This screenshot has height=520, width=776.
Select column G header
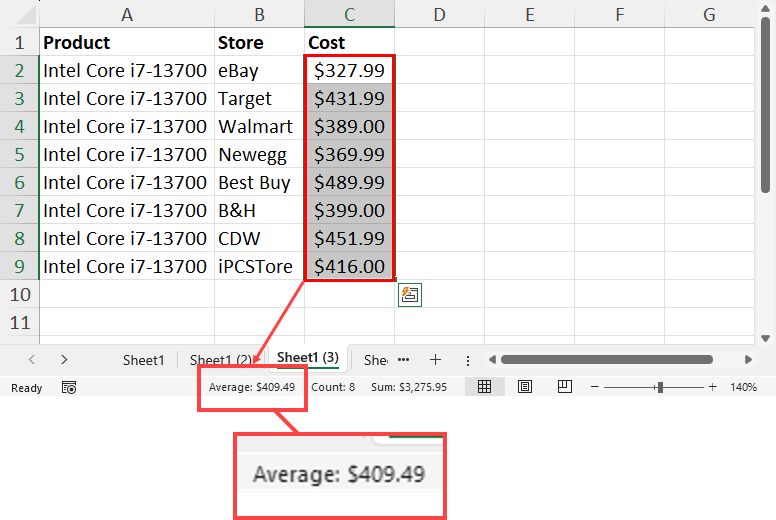coord(709,14)
